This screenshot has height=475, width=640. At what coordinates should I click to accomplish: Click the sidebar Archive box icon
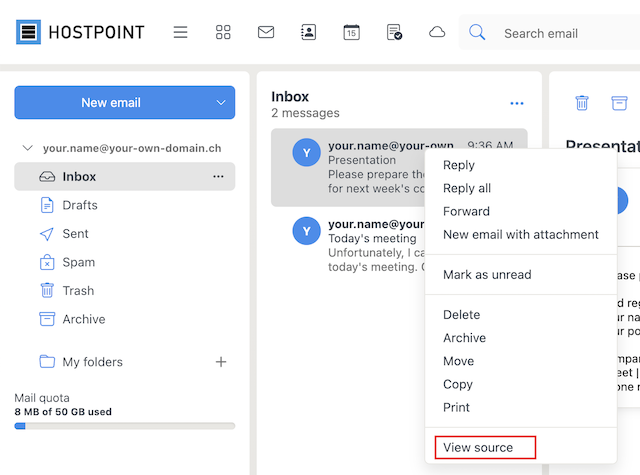coord(47,319)
